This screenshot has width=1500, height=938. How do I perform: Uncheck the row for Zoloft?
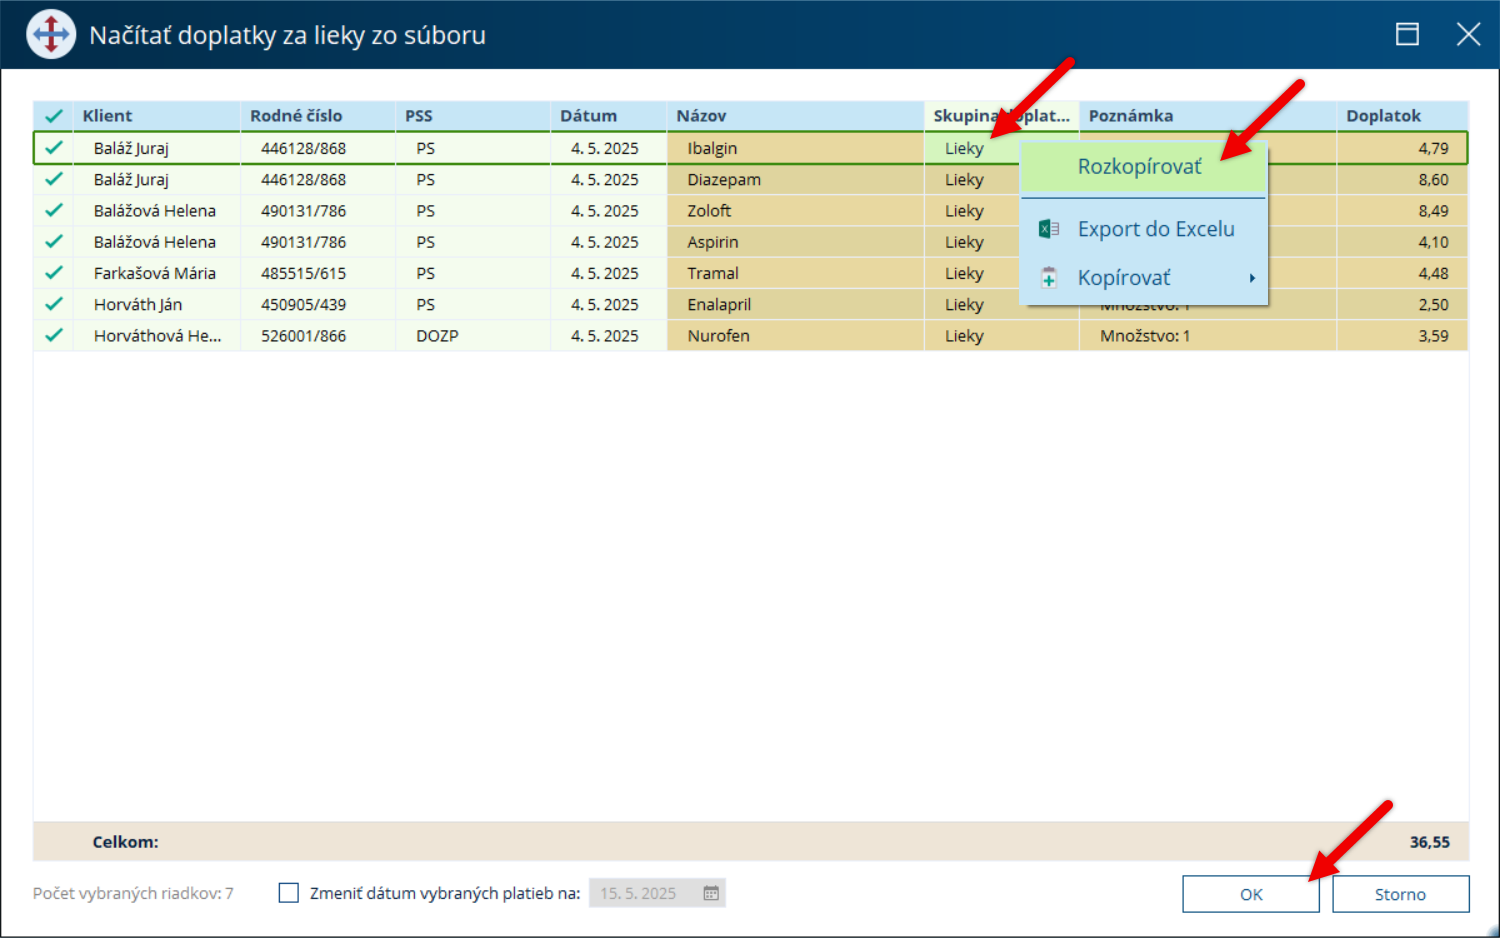click(53, 210)
